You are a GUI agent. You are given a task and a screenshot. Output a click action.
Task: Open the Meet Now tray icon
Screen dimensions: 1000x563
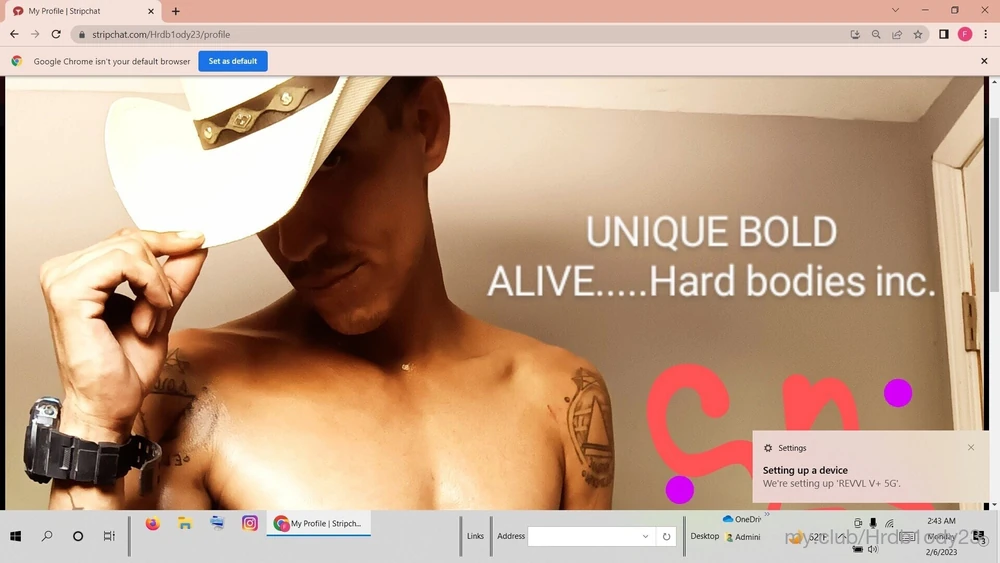(x=858, y=523)
